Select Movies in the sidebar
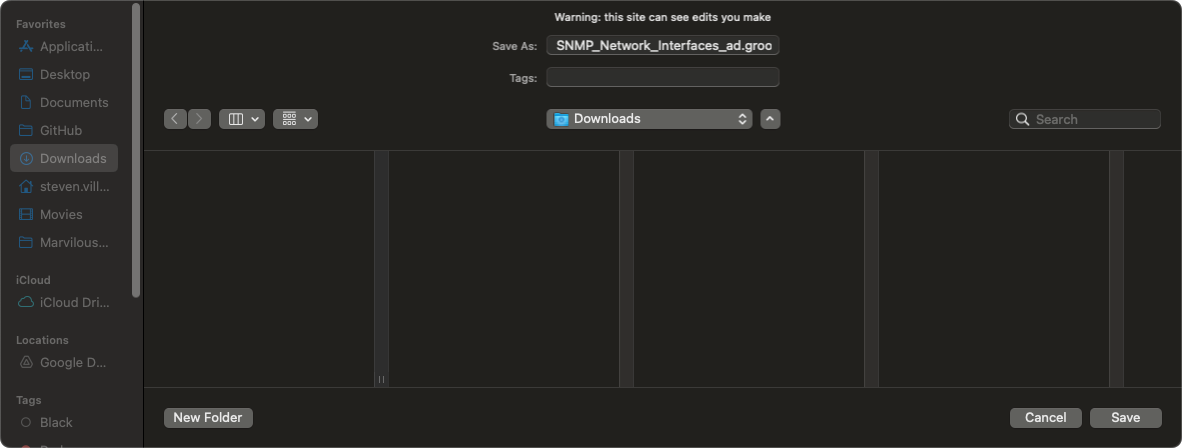Screen dimensions: 1182x448 [63, 214]
